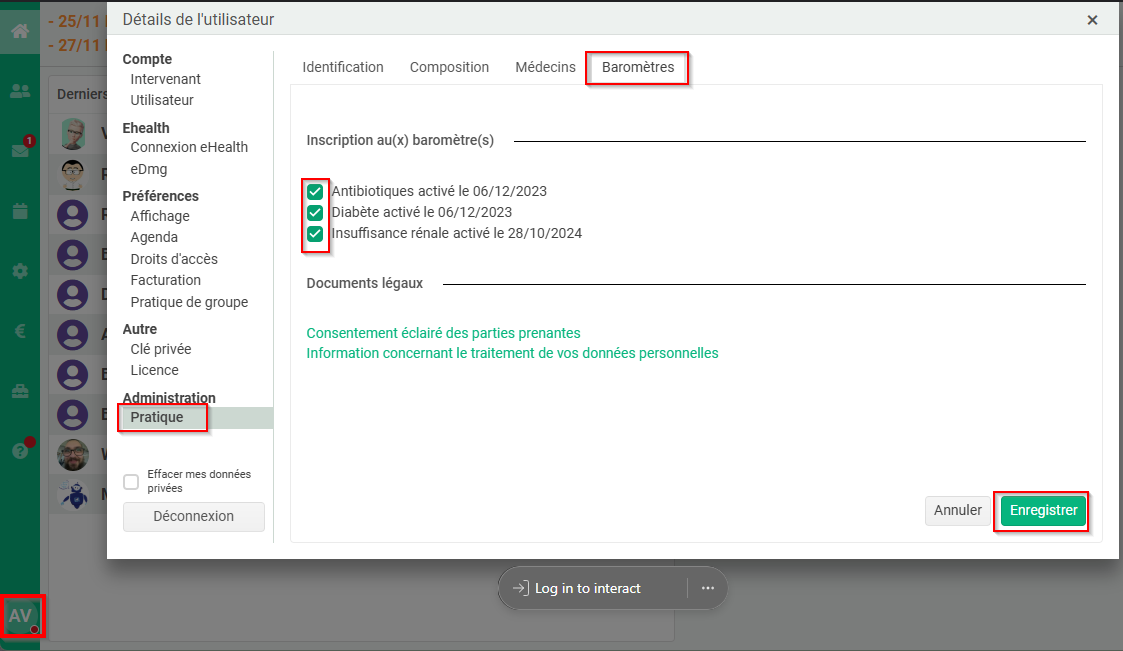Click the Enregistrer button

tap(1044, 511)
